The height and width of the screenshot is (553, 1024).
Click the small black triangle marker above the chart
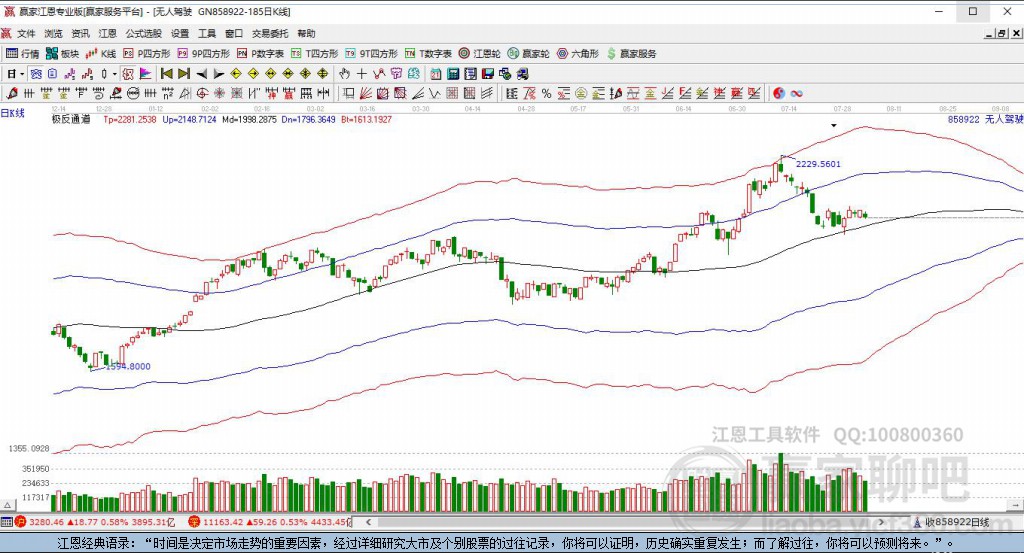pos(834,125)
